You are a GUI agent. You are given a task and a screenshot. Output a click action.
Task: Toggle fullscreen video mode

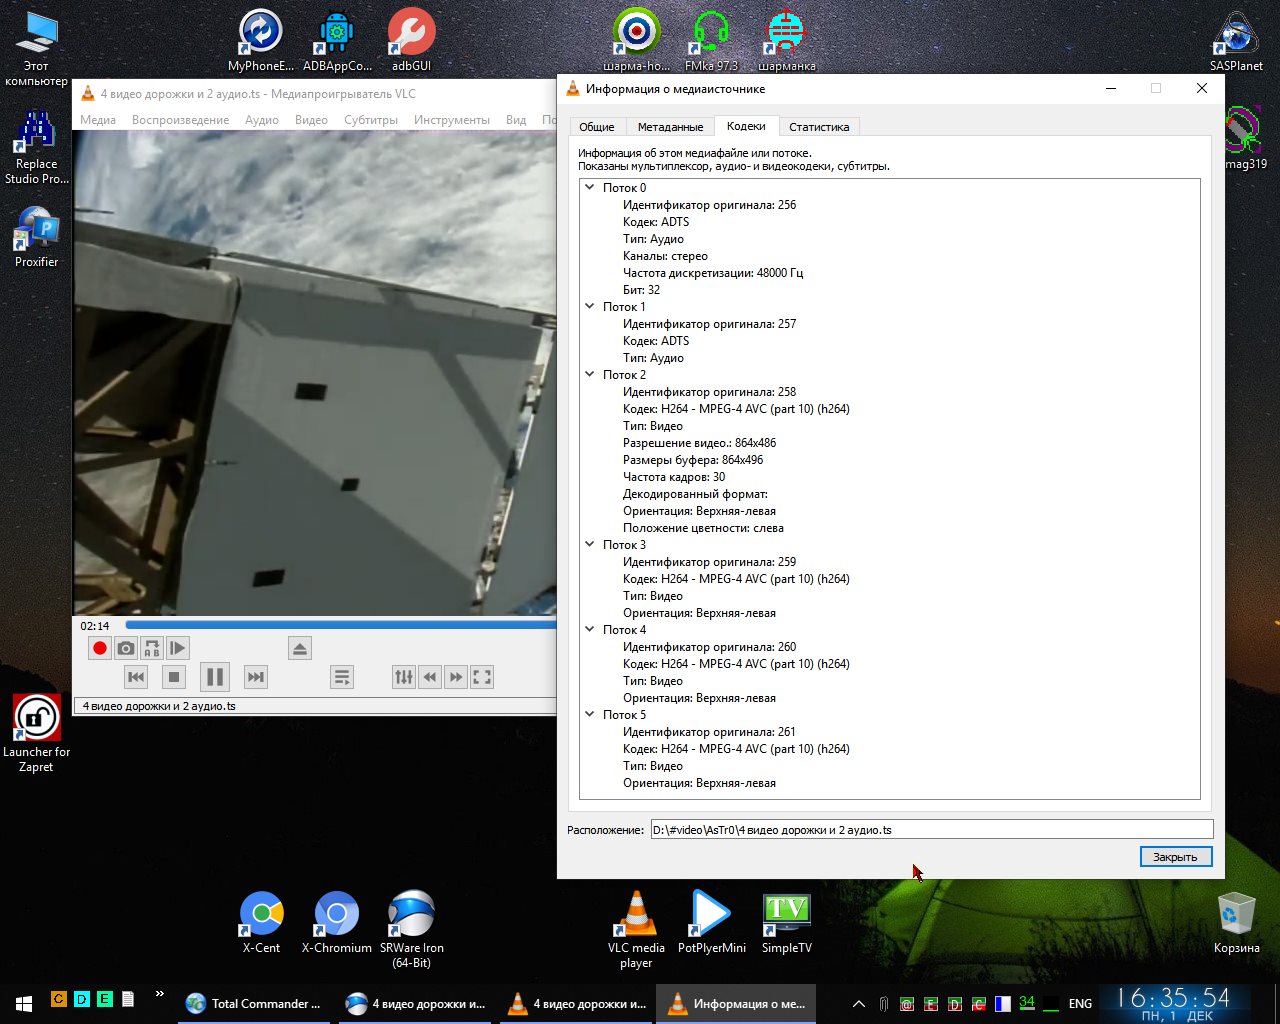[x=482, y=677]
